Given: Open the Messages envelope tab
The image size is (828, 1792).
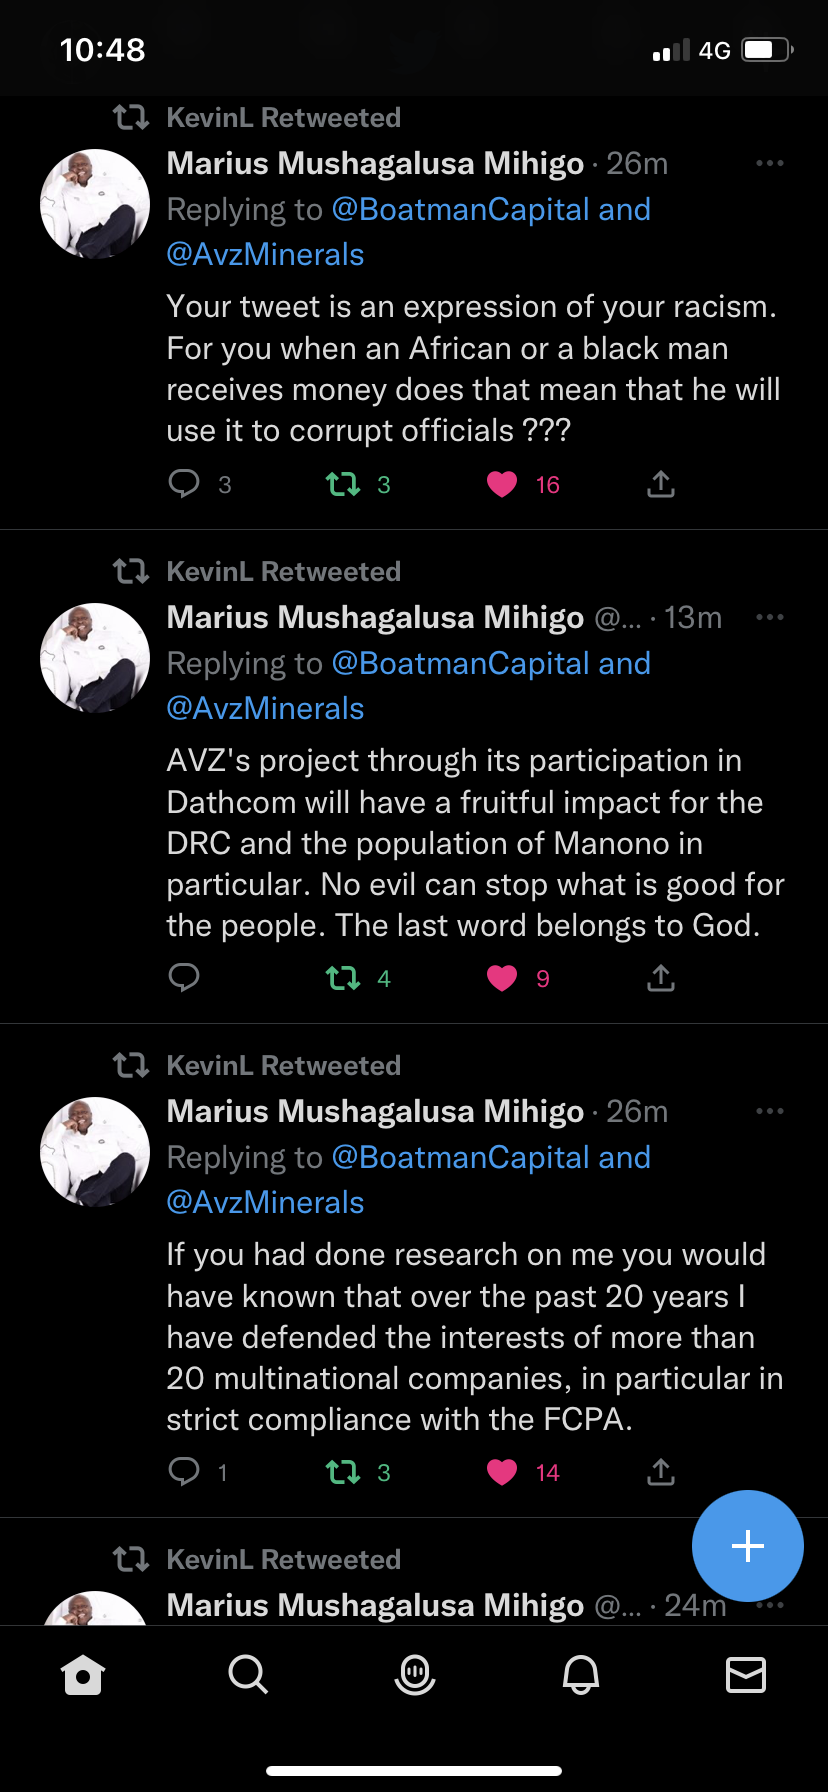Looking at the screenshot, I should [745, 1674].
